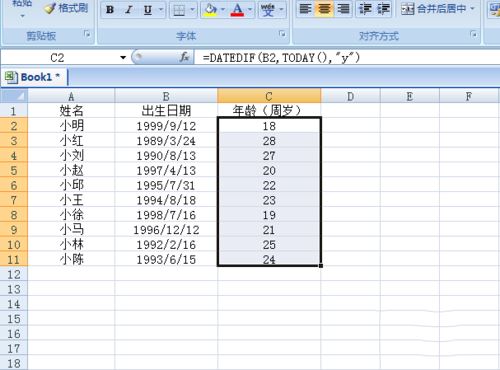Select column B header

(x=166, y=96)
